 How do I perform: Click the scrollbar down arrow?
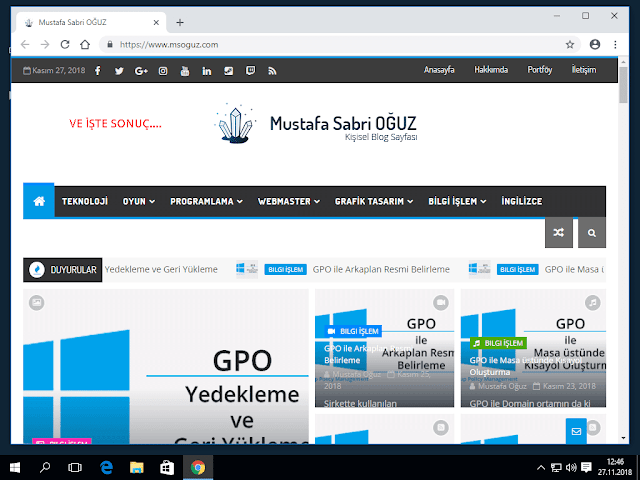(x=623, y=438)
